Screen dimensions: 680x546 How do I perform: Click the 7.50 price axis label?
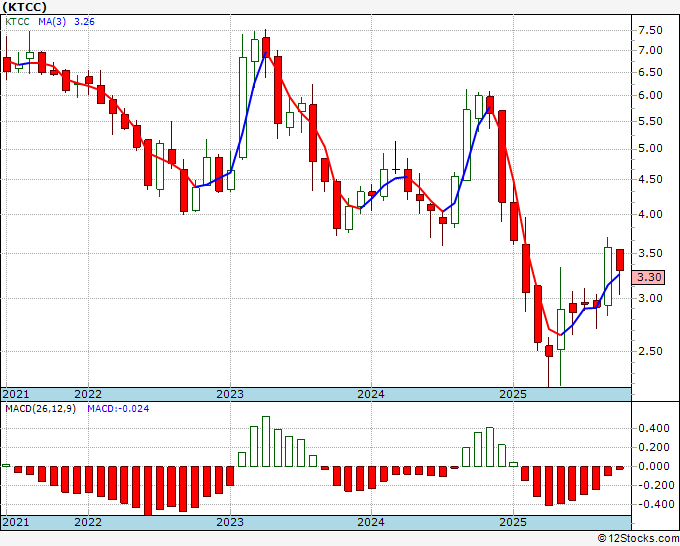pyautogui.click(x=650, y=30)
